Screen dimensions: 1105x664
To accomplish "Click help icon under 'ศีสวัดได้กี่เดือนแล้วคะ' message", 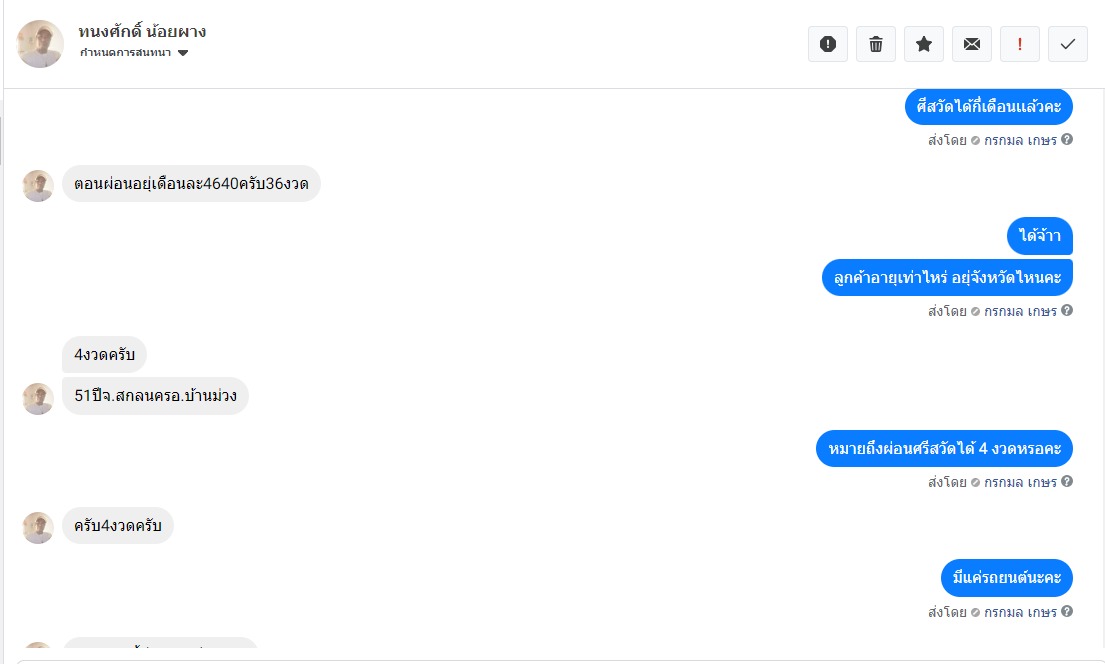I will 1067,140.
